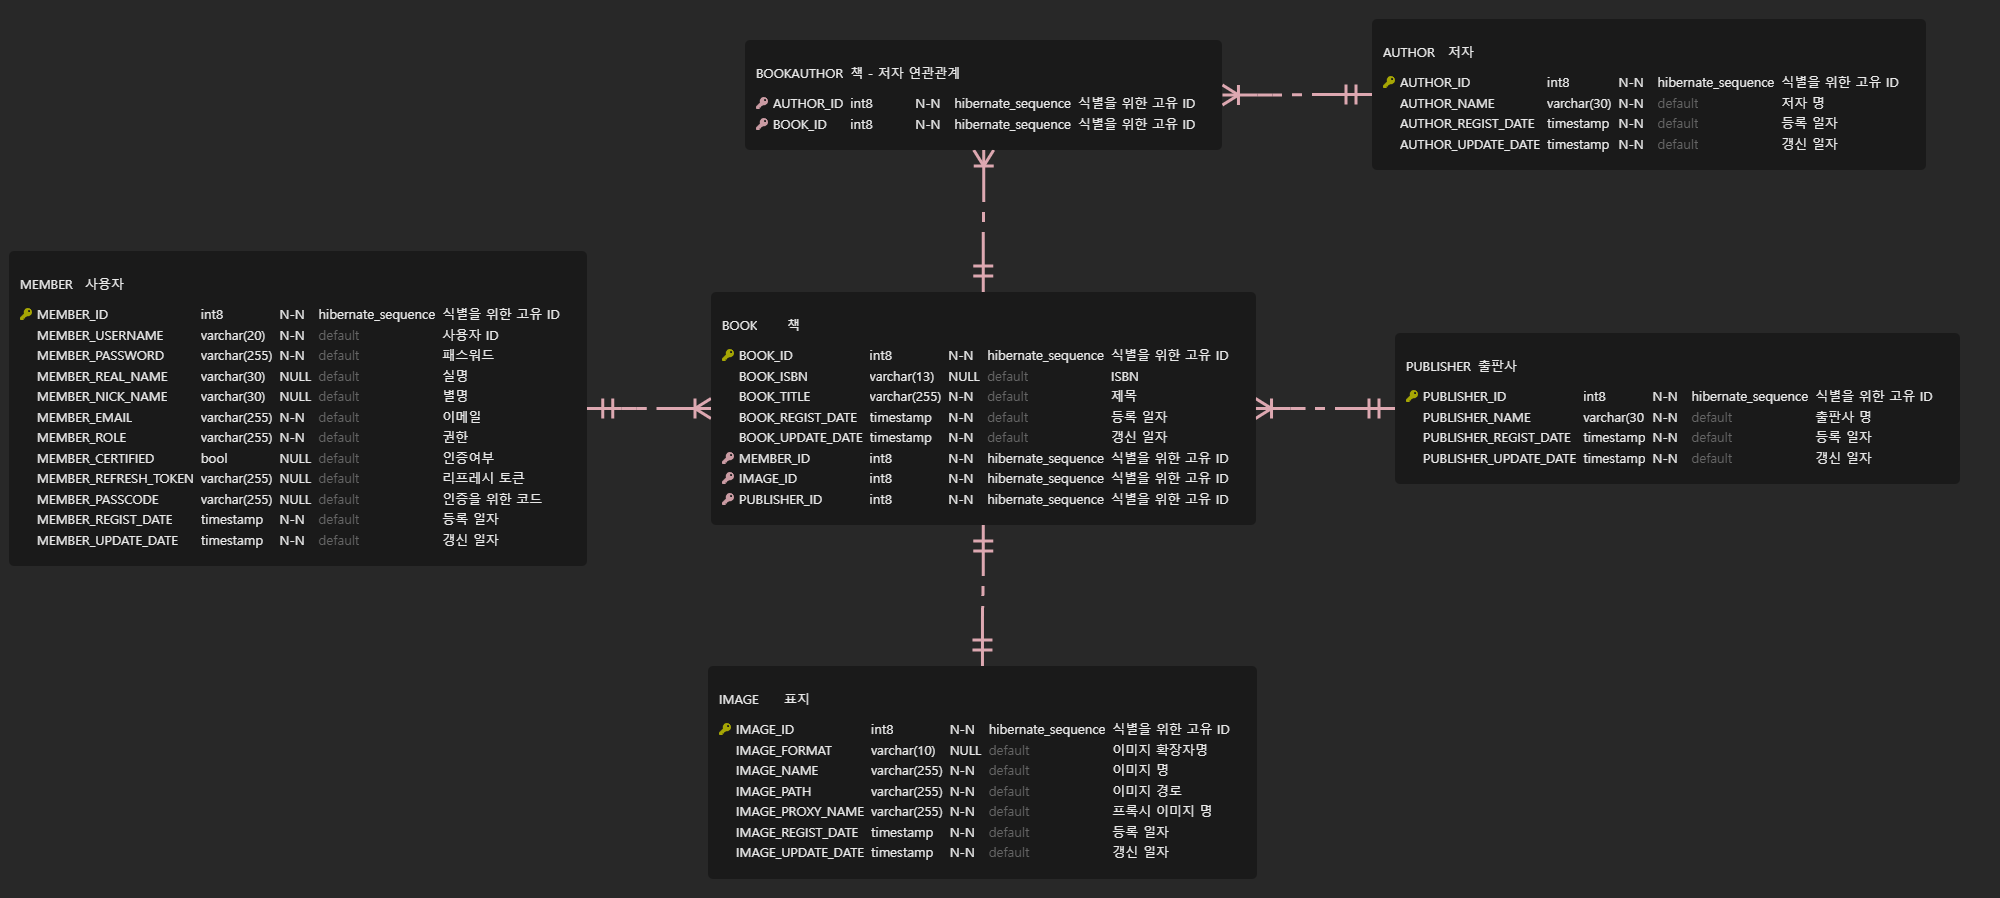The image size is (2000, 898).
Task: Click the IMAGE_NAME column name
Action: (777, 770)
